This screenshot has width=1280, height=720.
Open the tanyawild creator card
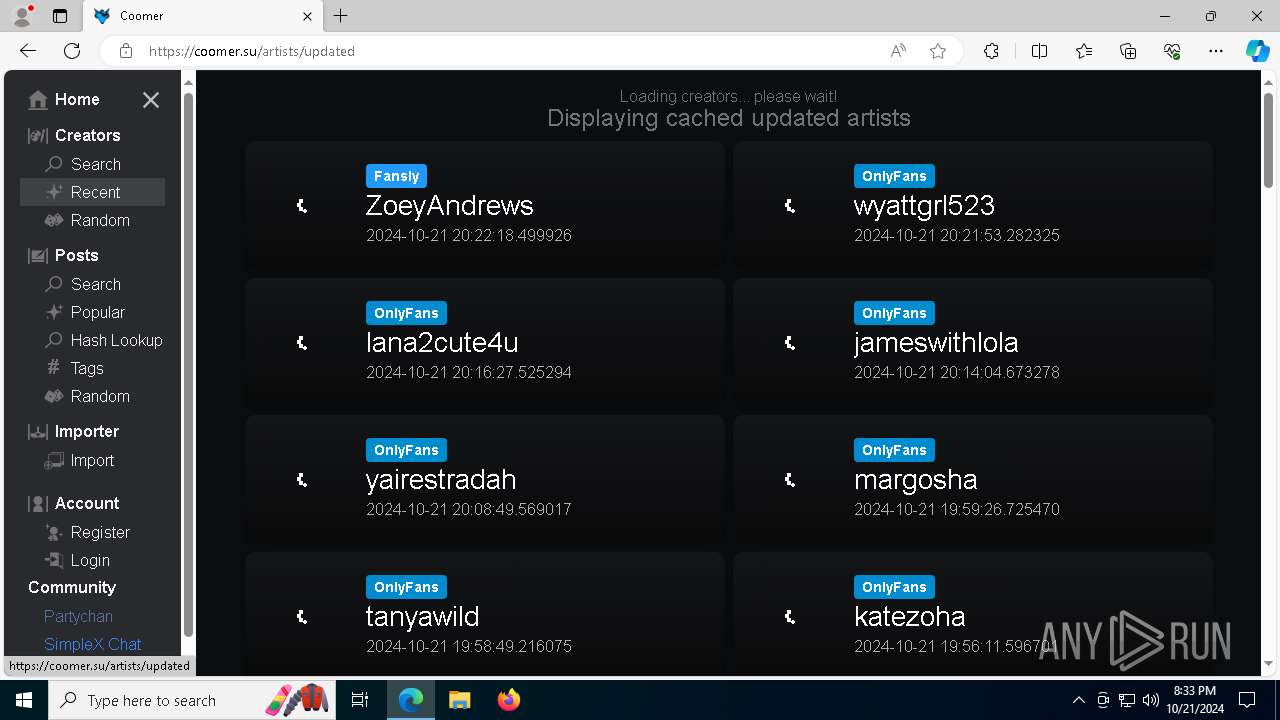tap(485, 612)
